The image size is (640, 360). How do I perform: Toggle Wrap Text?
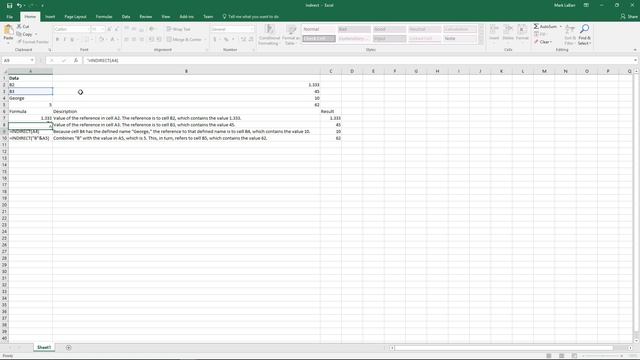pos(178,29)
